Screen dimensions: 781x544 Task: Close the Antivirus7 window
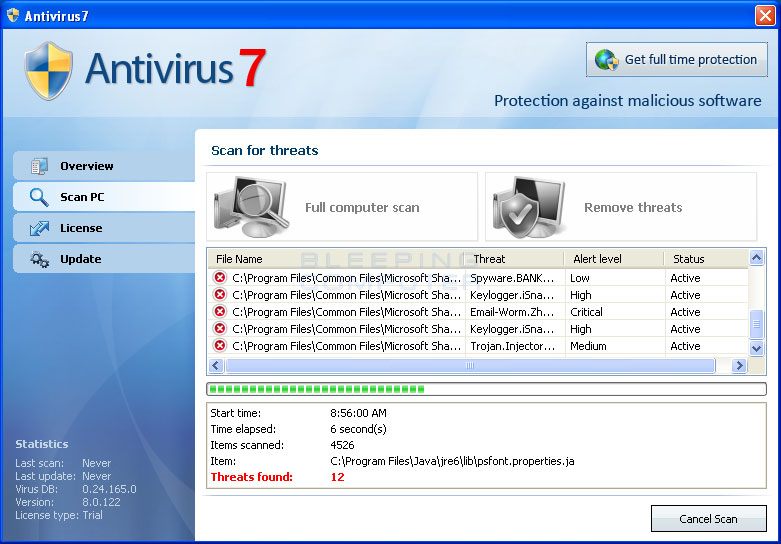pyautogui.click(x=765, y=15)
